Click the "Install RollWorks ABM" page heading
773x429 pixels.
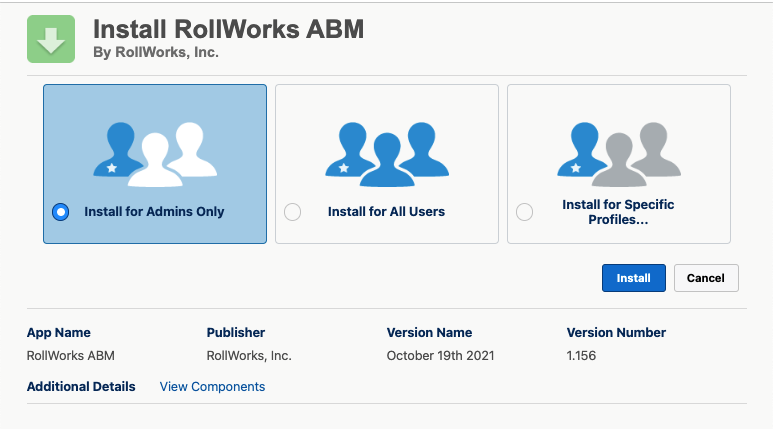click(x=228, y=29)
